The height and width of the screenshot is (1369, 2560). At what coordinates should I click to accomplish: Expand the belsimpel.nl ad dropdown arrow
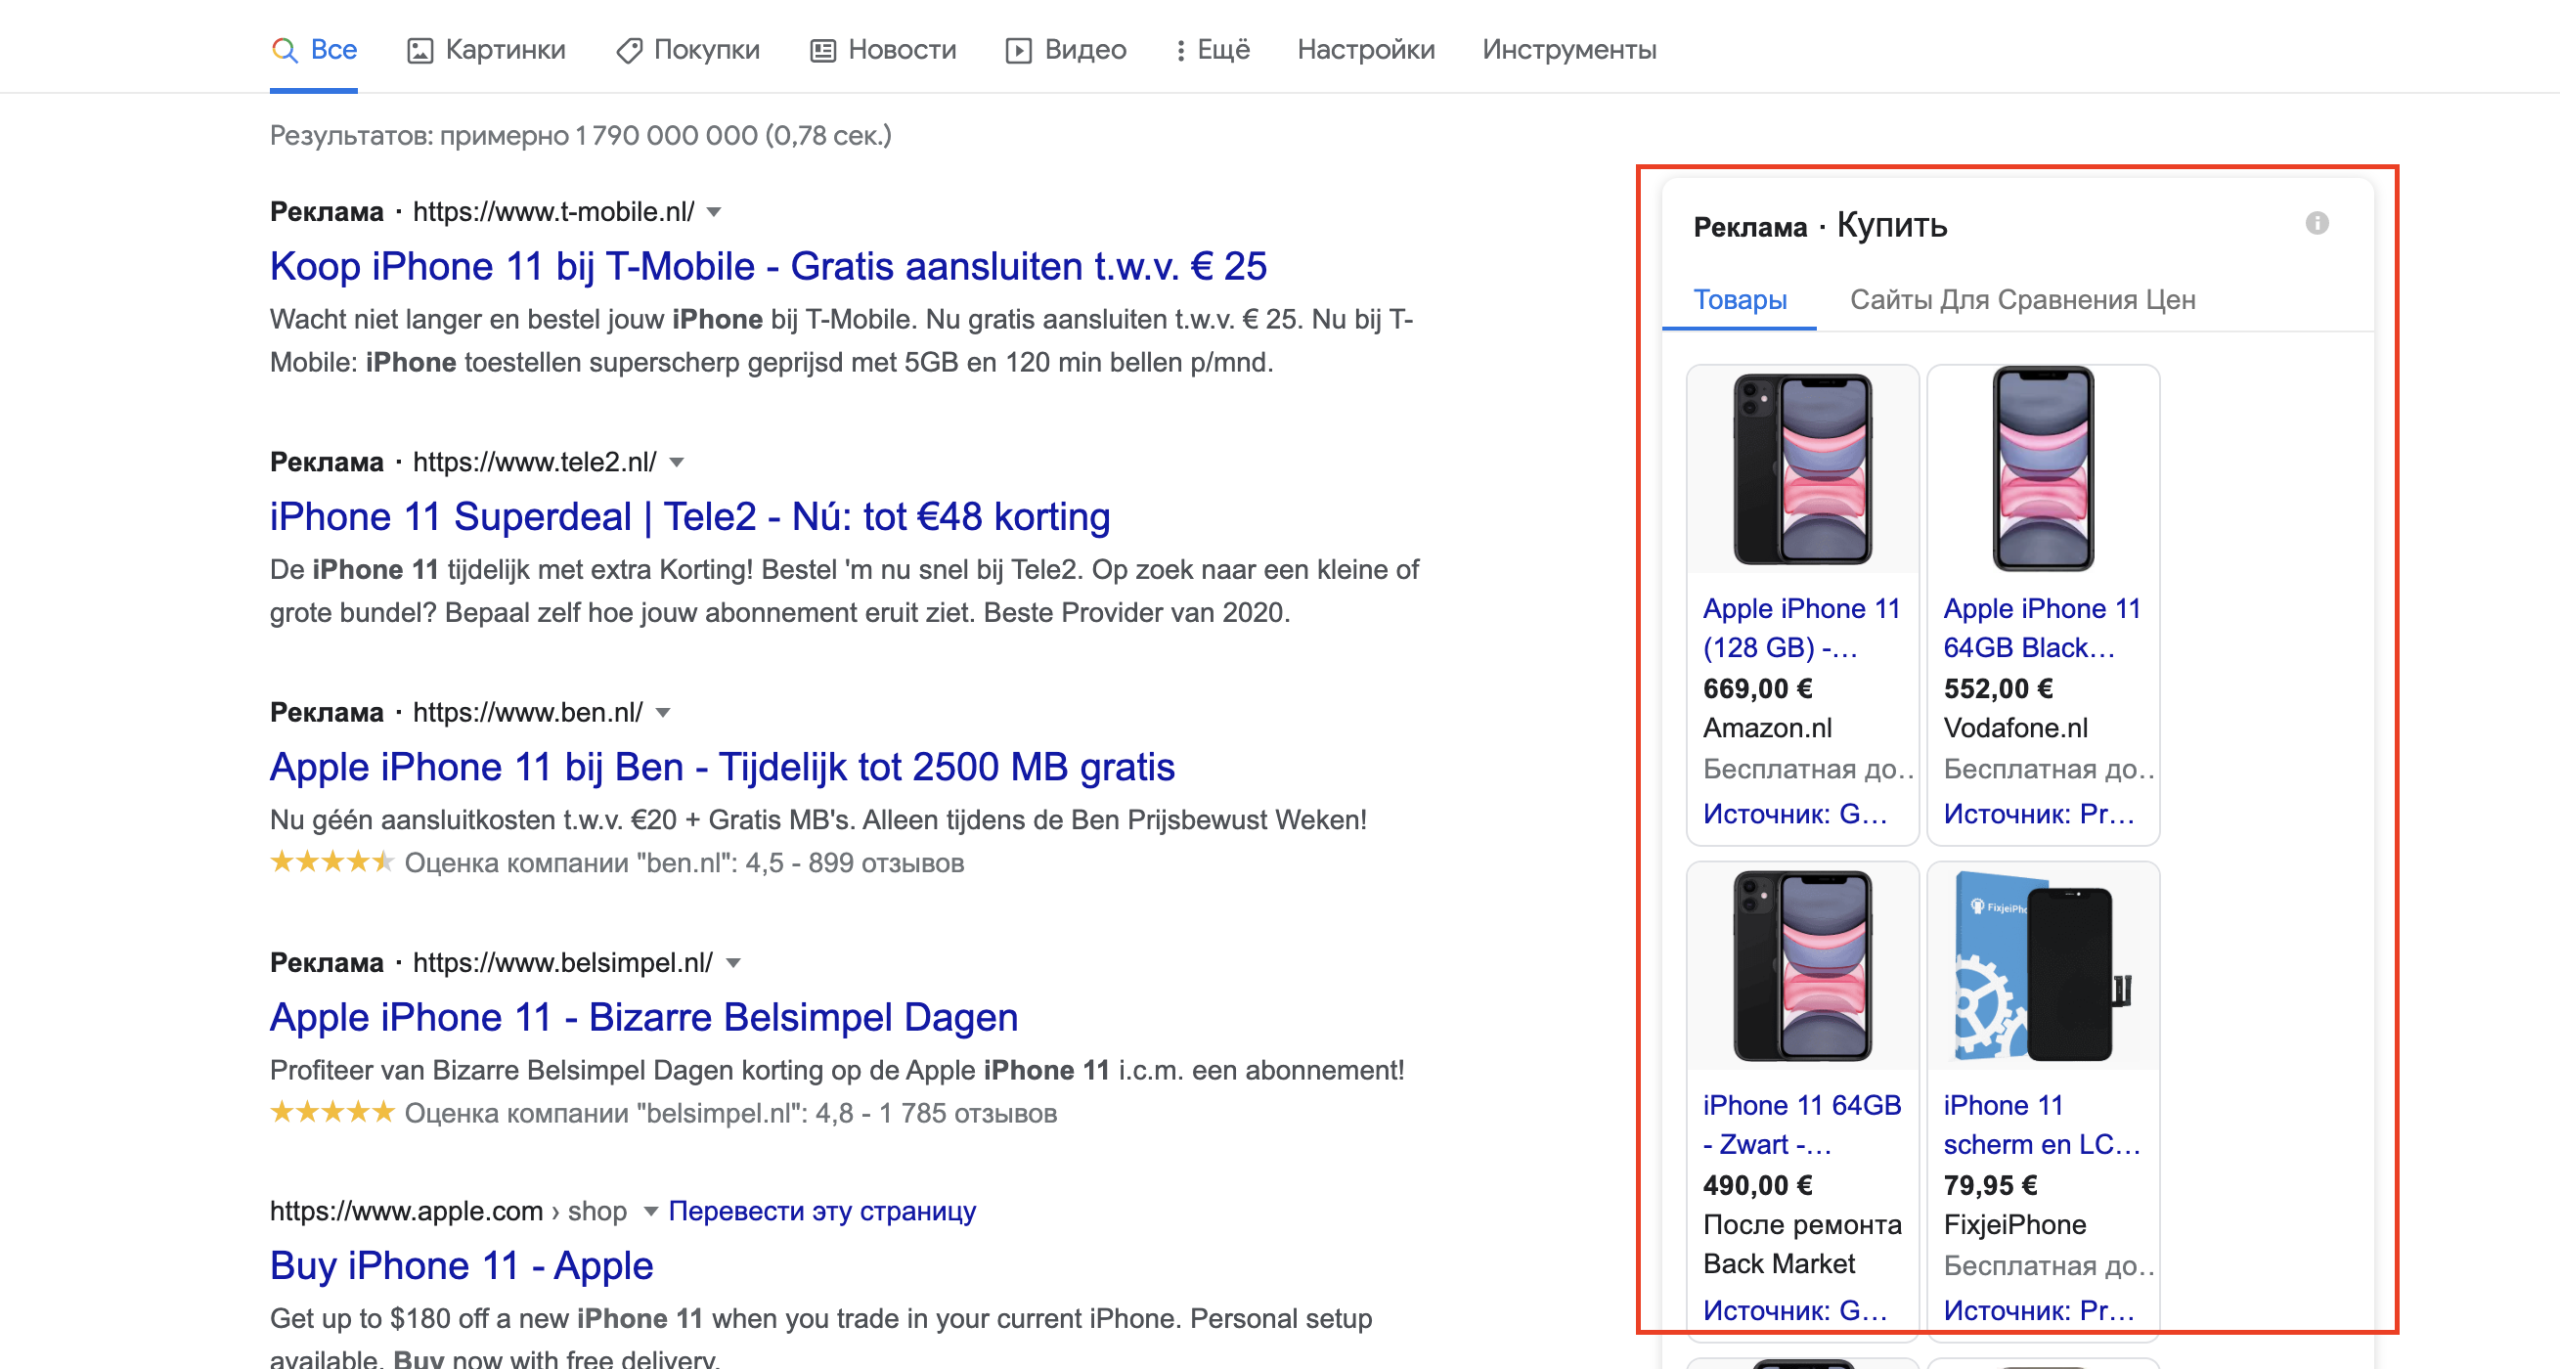[x=733, y=962]
